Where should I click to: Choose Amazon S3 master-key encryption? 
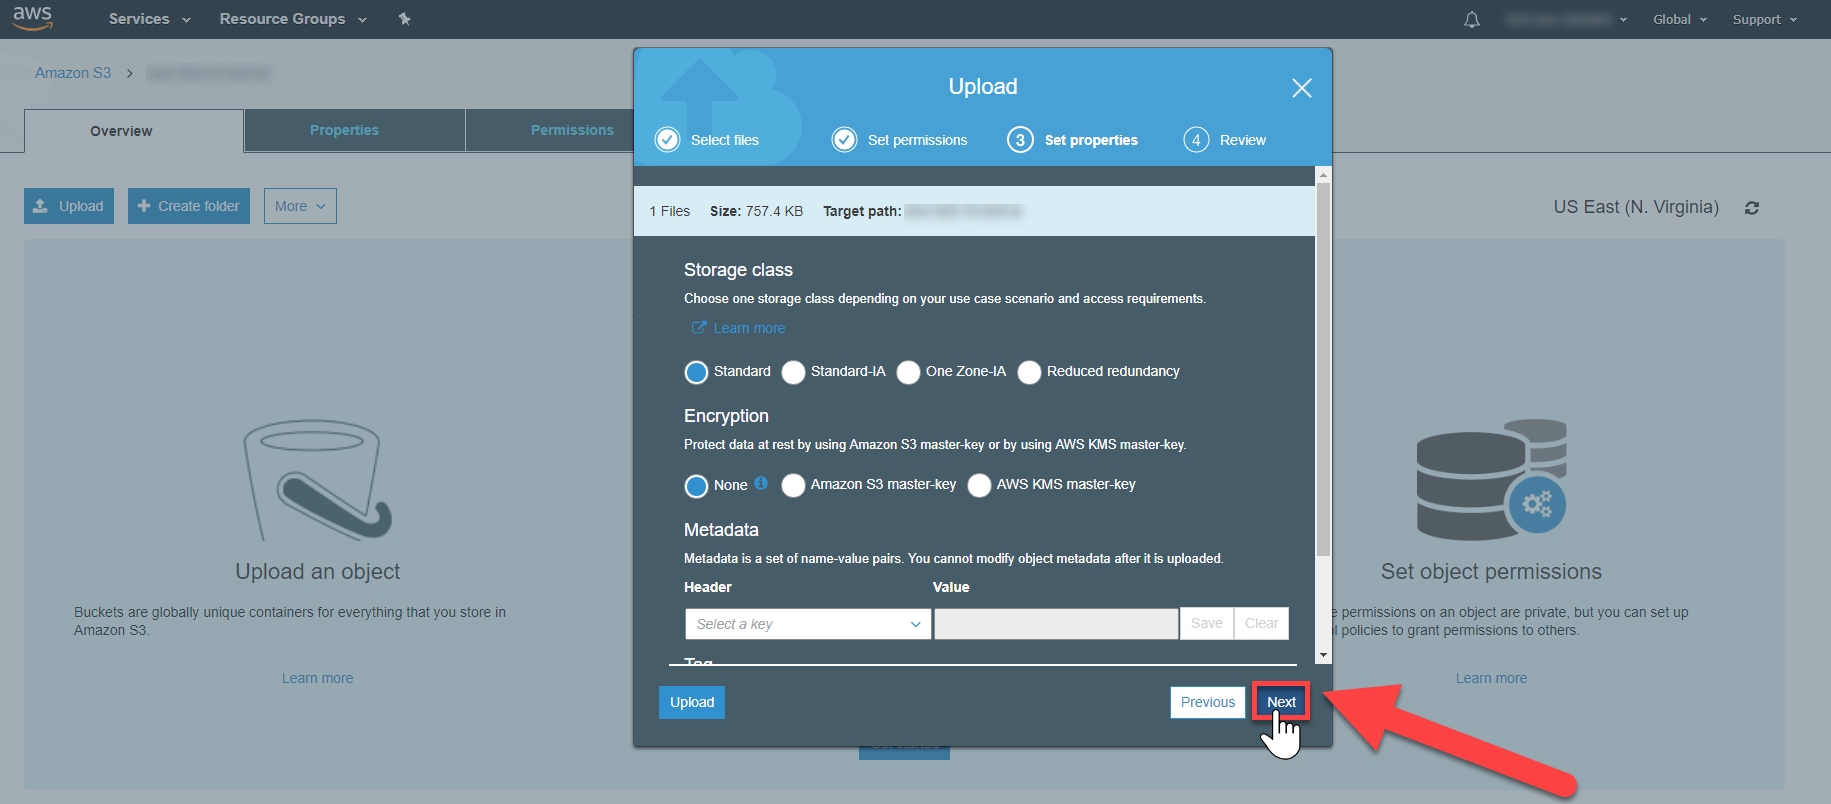[x=793, y=485]
